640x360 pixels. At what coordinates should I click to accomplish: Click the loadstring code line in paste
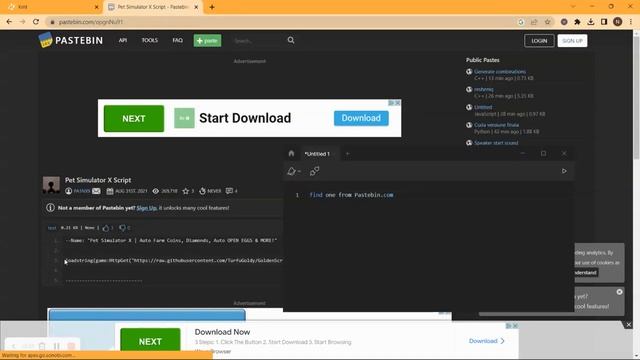[173, 260]
